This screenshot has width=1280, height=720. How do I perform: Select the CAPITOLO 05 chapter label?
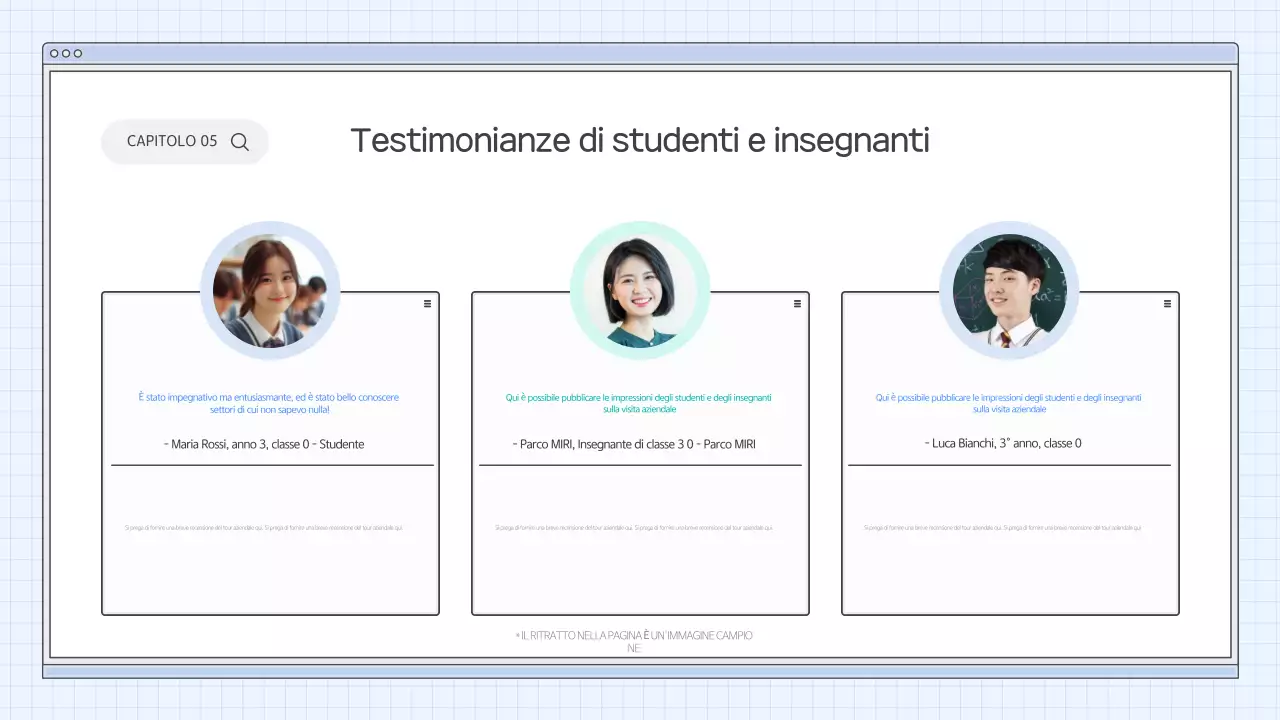172,141
